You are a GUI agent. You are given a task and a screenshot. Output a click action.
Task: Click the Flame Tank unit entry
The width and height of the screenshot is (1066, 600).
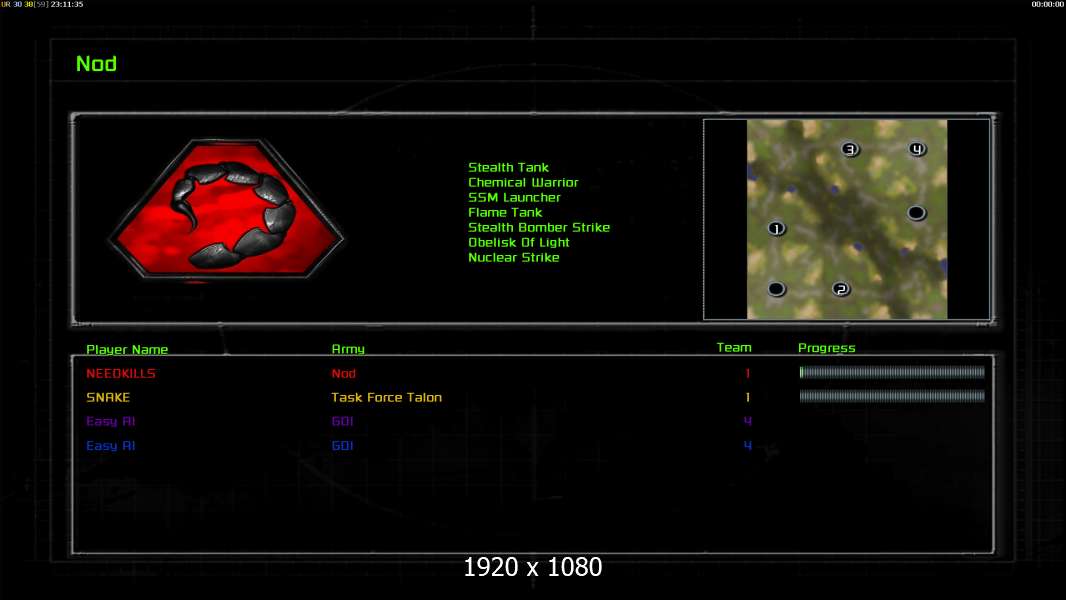pyautogui.click(x=504, y=212)
